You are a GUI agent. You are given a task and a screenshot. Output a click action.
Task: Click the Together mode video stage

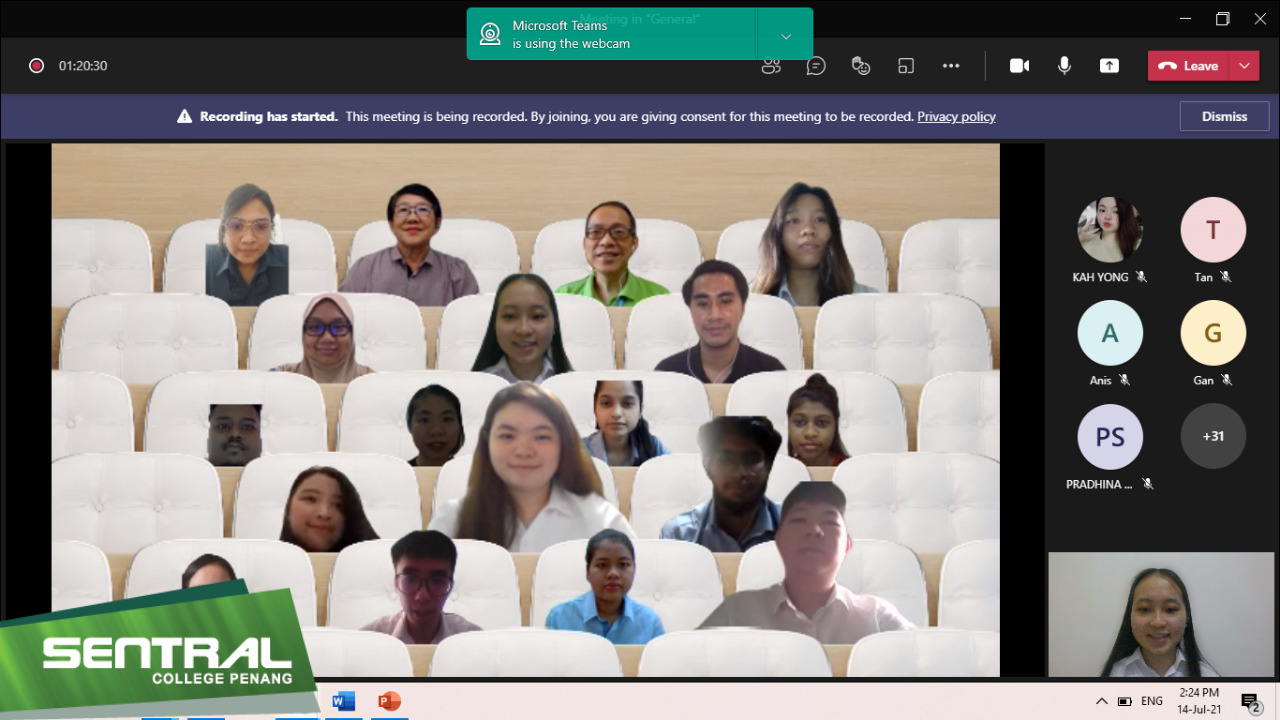tap(525, 410)
